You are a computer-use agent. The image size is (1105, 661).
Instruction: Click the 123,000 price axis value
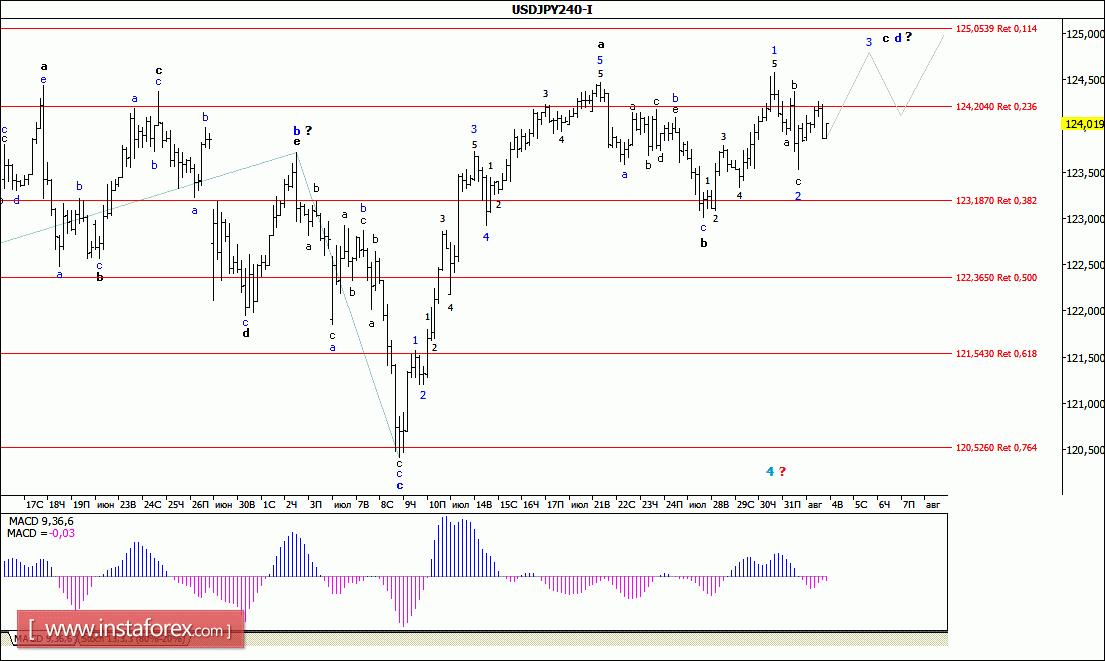pos(1085,219)
